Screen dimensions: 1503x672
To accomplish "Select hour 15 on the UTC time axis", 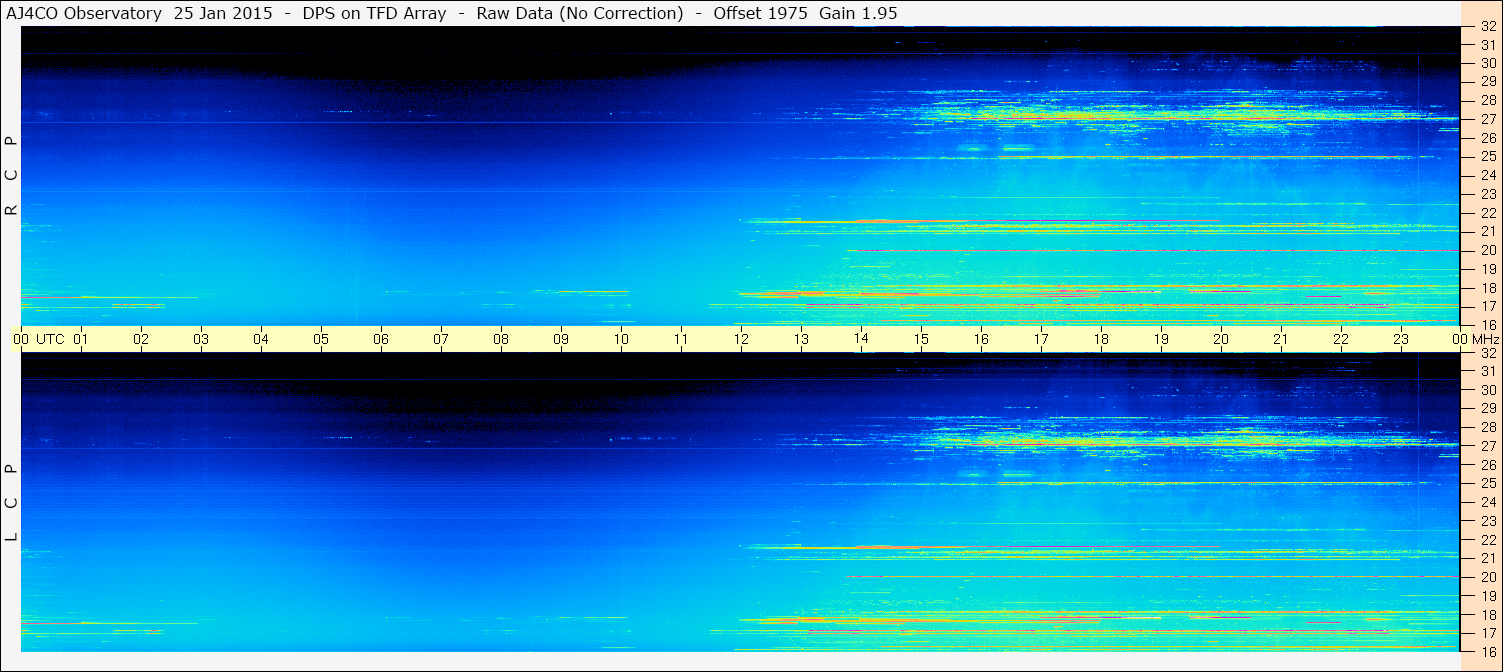I will pyautogui.click(x=921, y=339).
